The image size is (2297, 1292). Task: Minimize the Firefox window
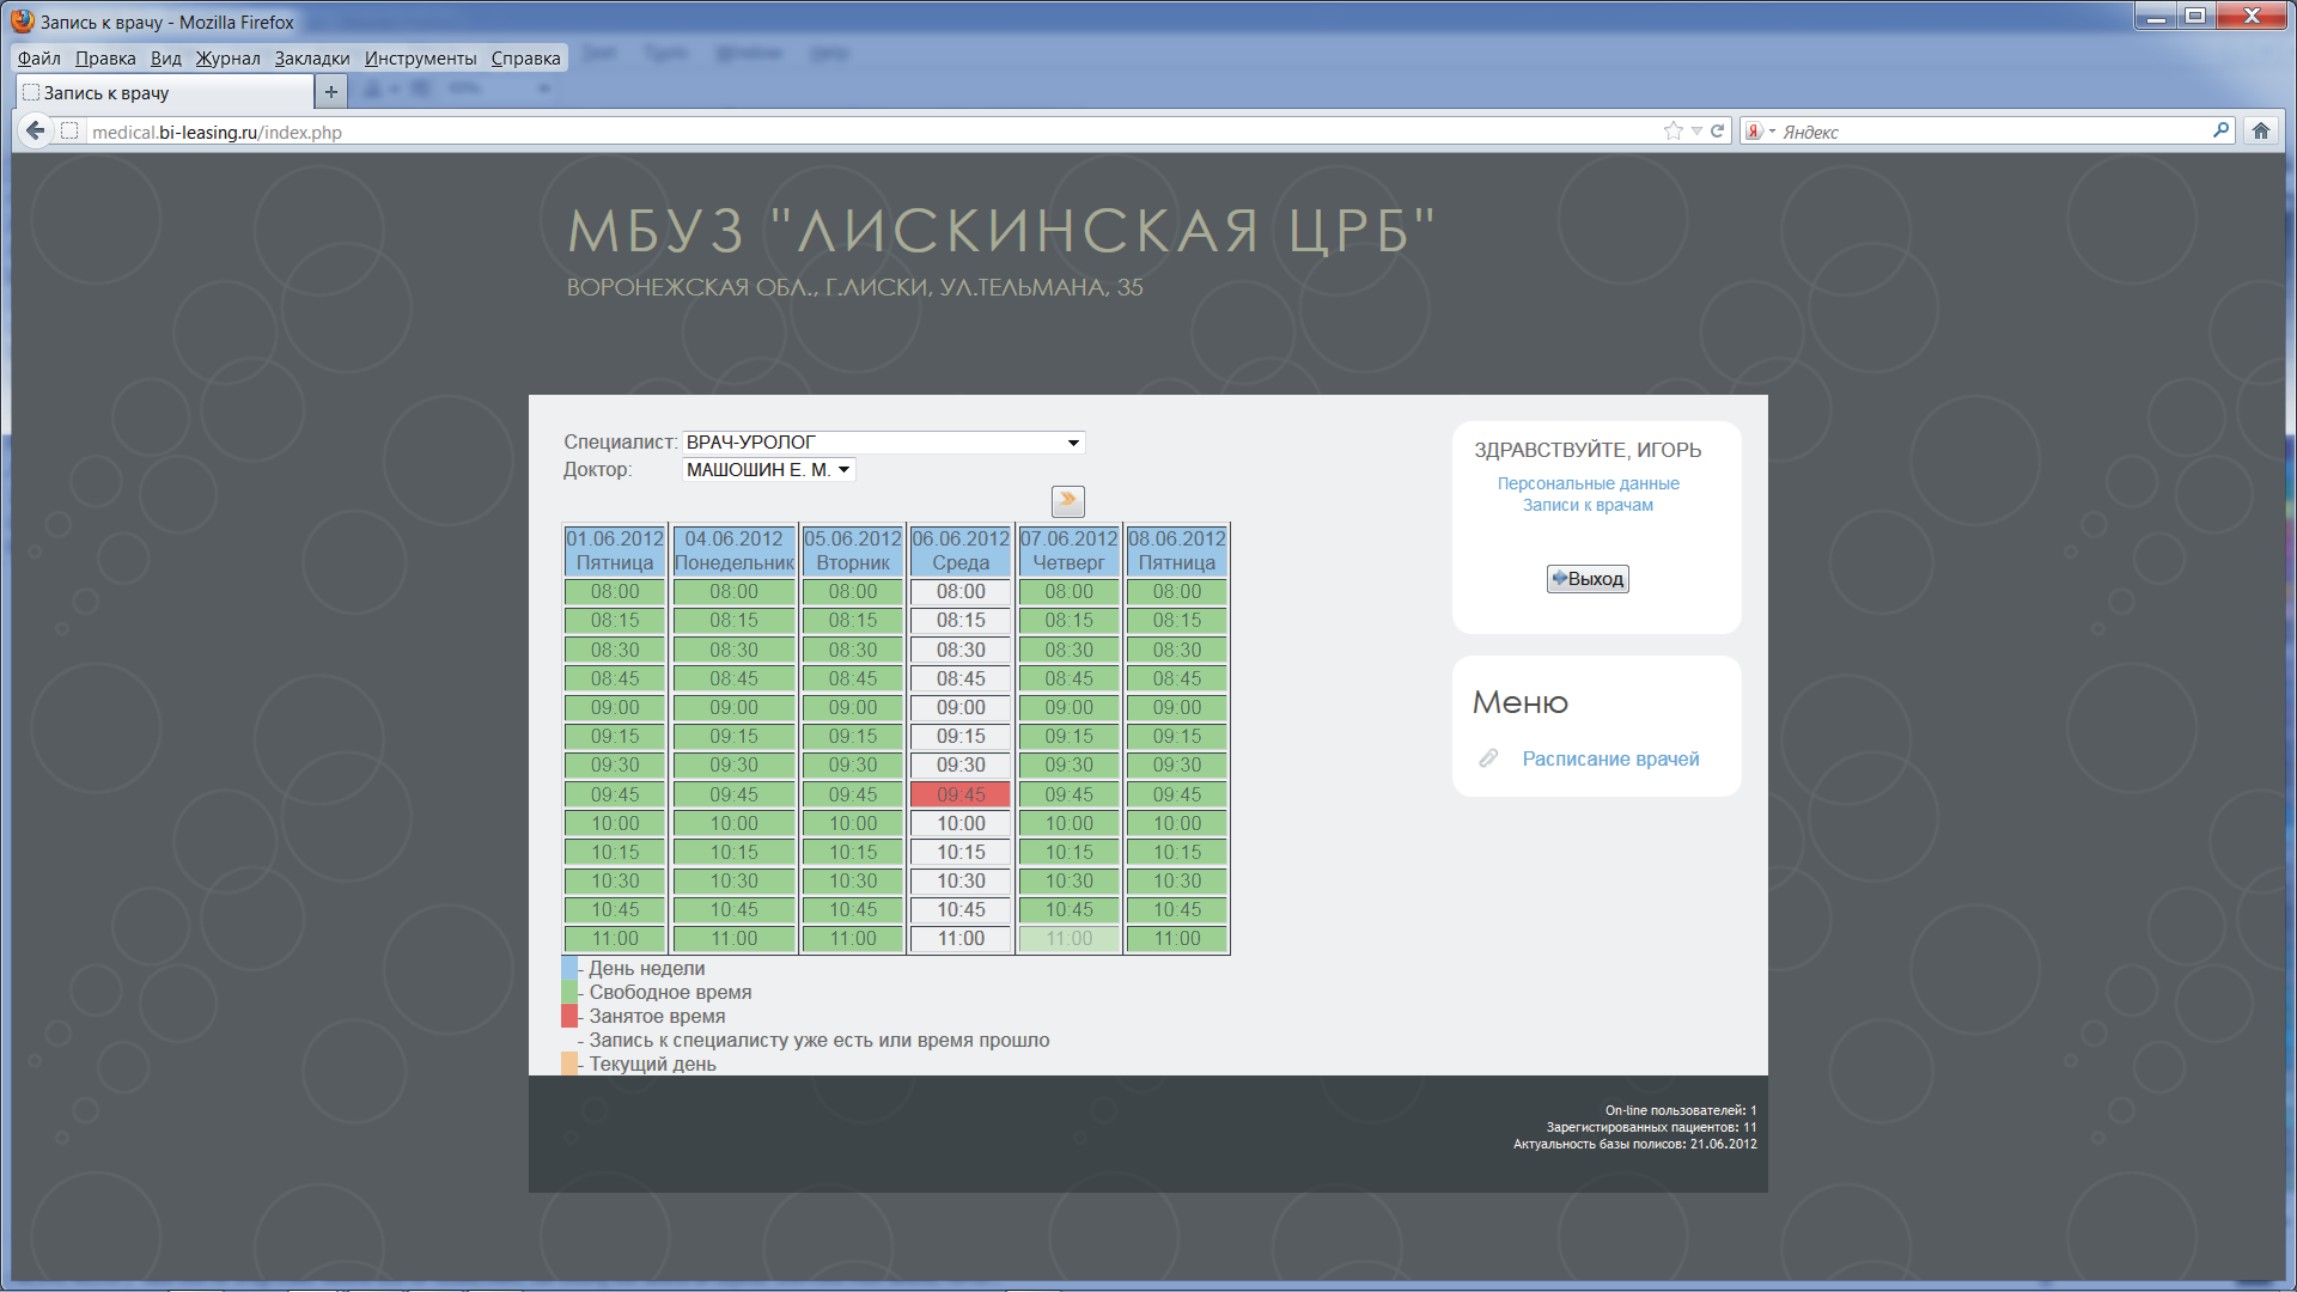[2155, 16]
